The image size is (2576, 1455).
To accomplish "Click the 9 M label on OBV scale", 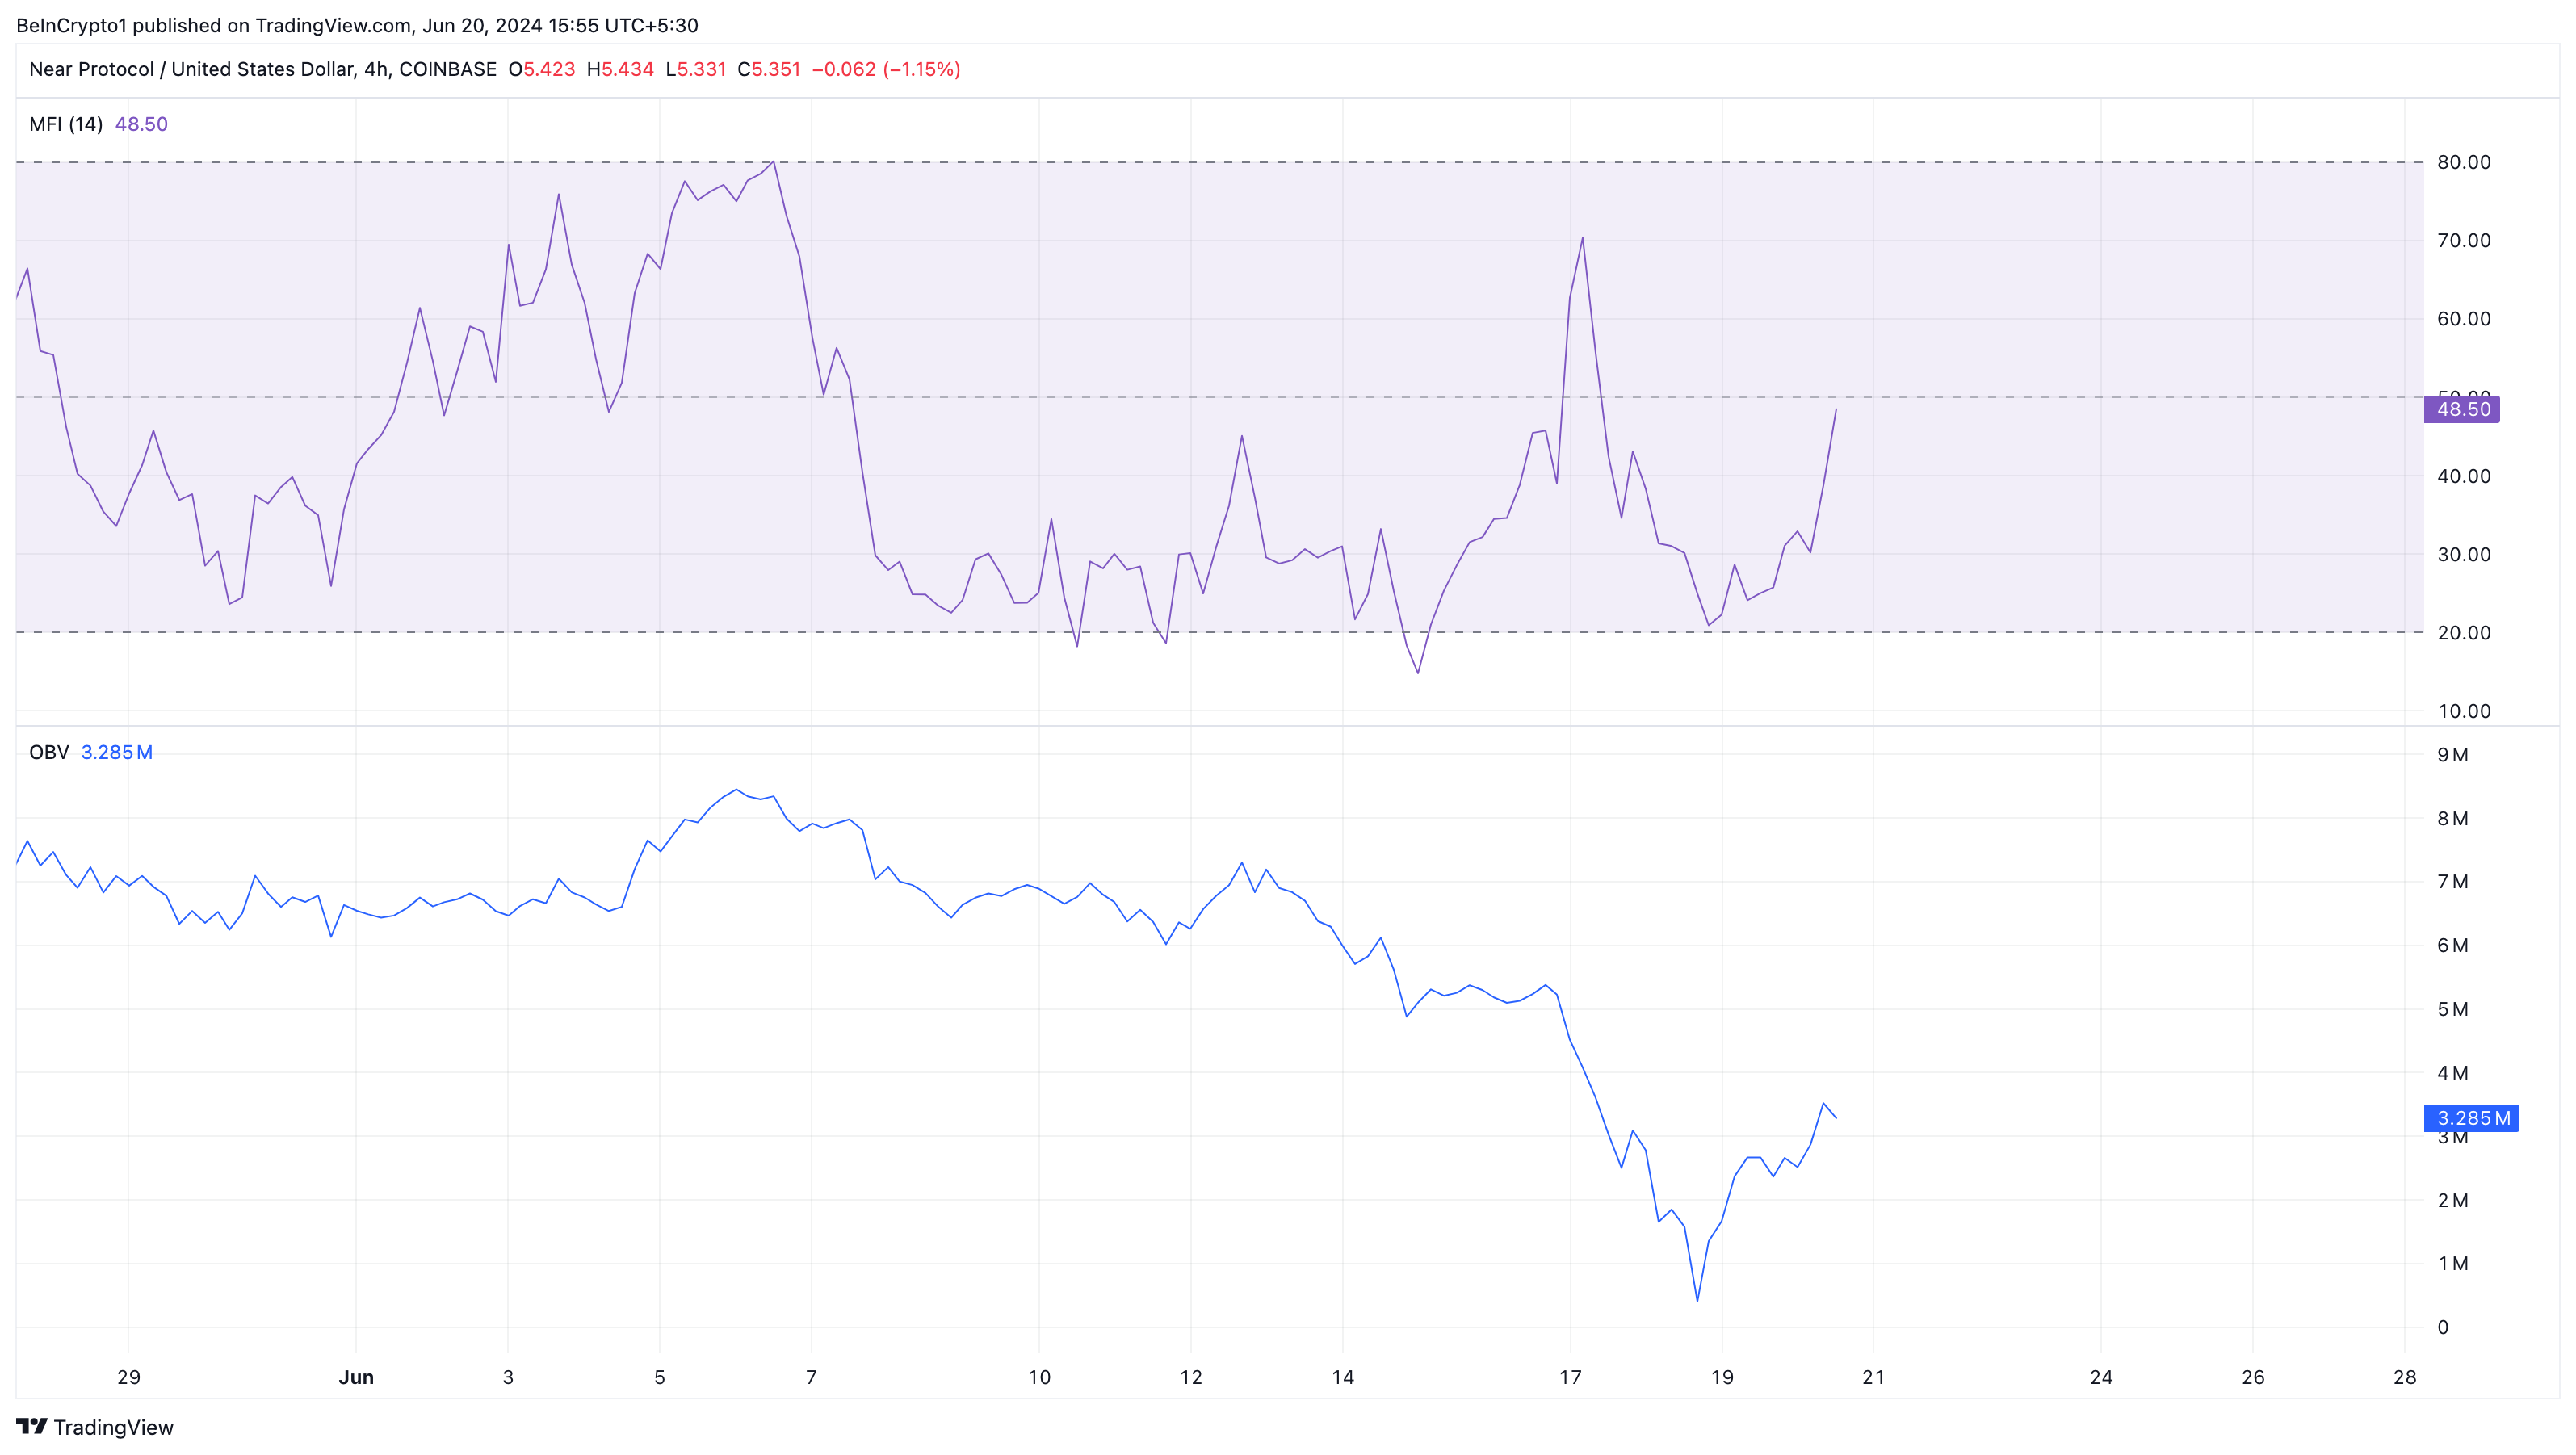I will (x=2452, y=755).
